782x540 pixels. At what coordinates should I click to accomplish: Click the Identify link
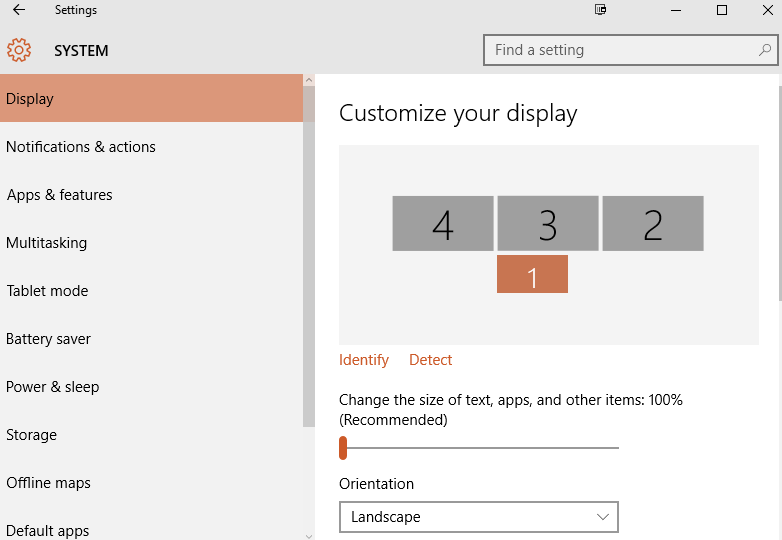coord(364,360)
